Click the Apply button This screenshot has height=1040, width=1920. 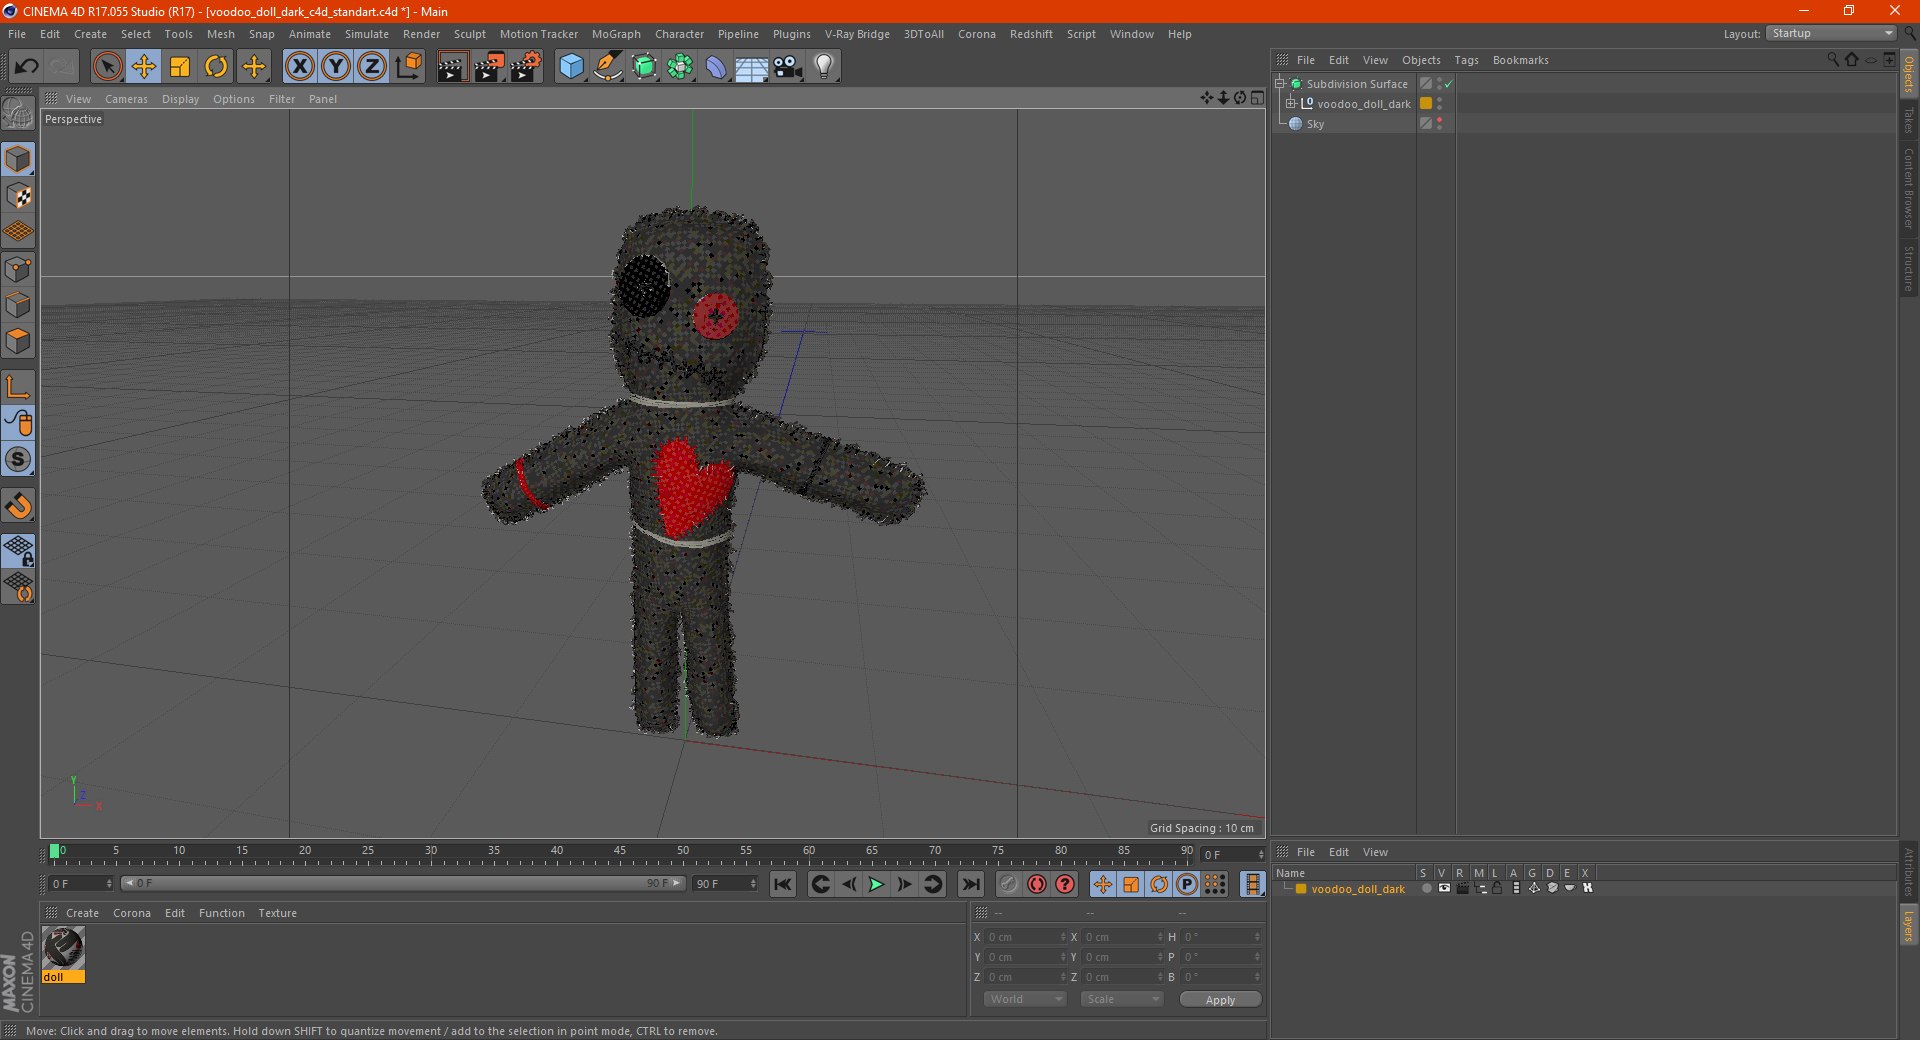coord(1220,999)
